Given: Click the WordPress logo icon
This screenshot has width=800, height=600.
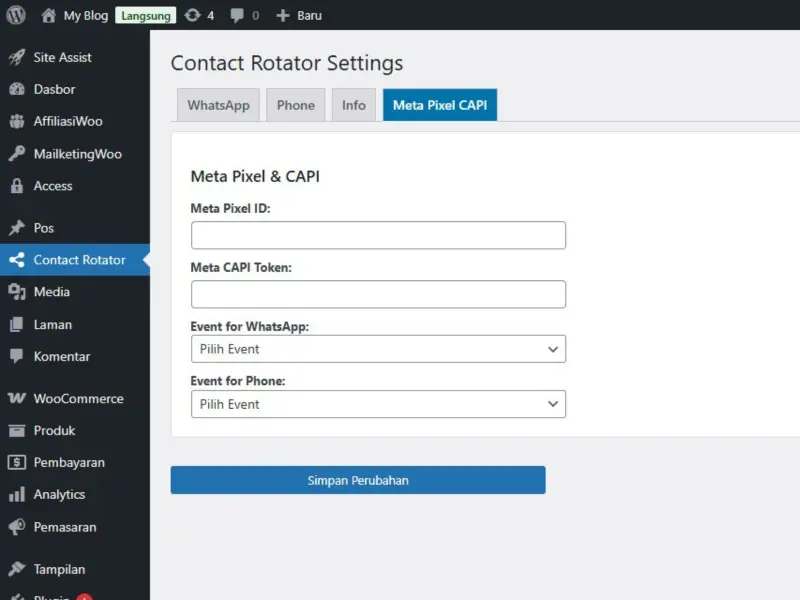Looking at the screenshot, I should 16,15.
